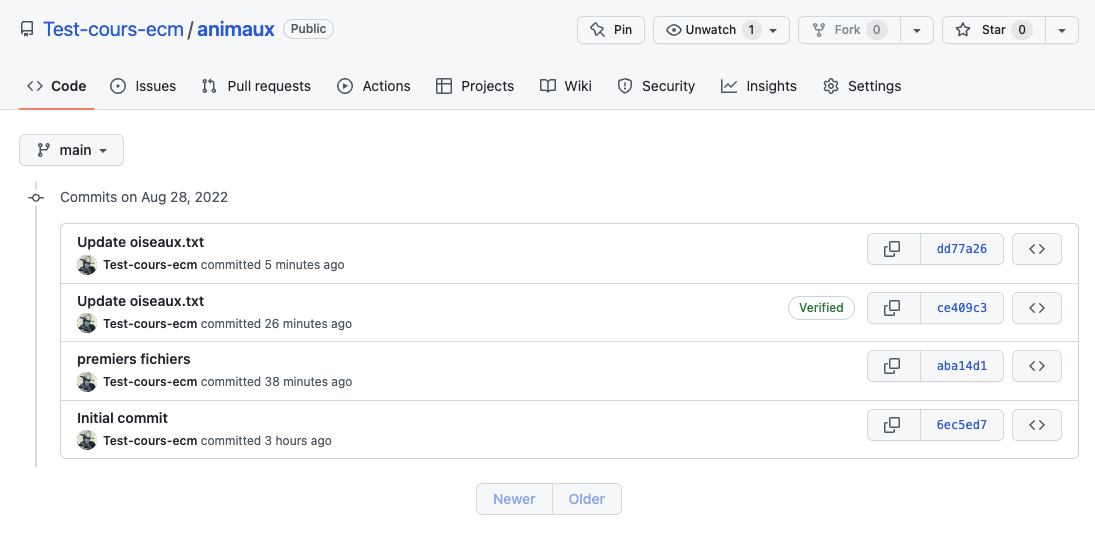Copy full SHA for commit 6ec5ed7
Screen dimensions: 1095x539
pos(892,425)
